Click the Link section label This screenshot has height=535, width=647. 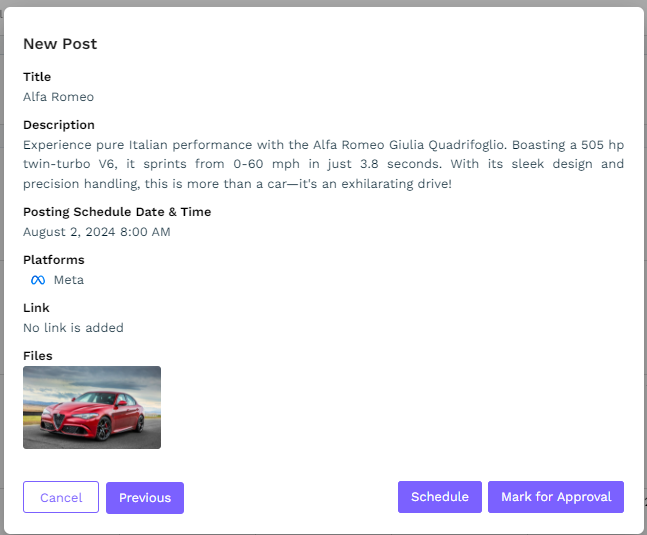[36, 308]
